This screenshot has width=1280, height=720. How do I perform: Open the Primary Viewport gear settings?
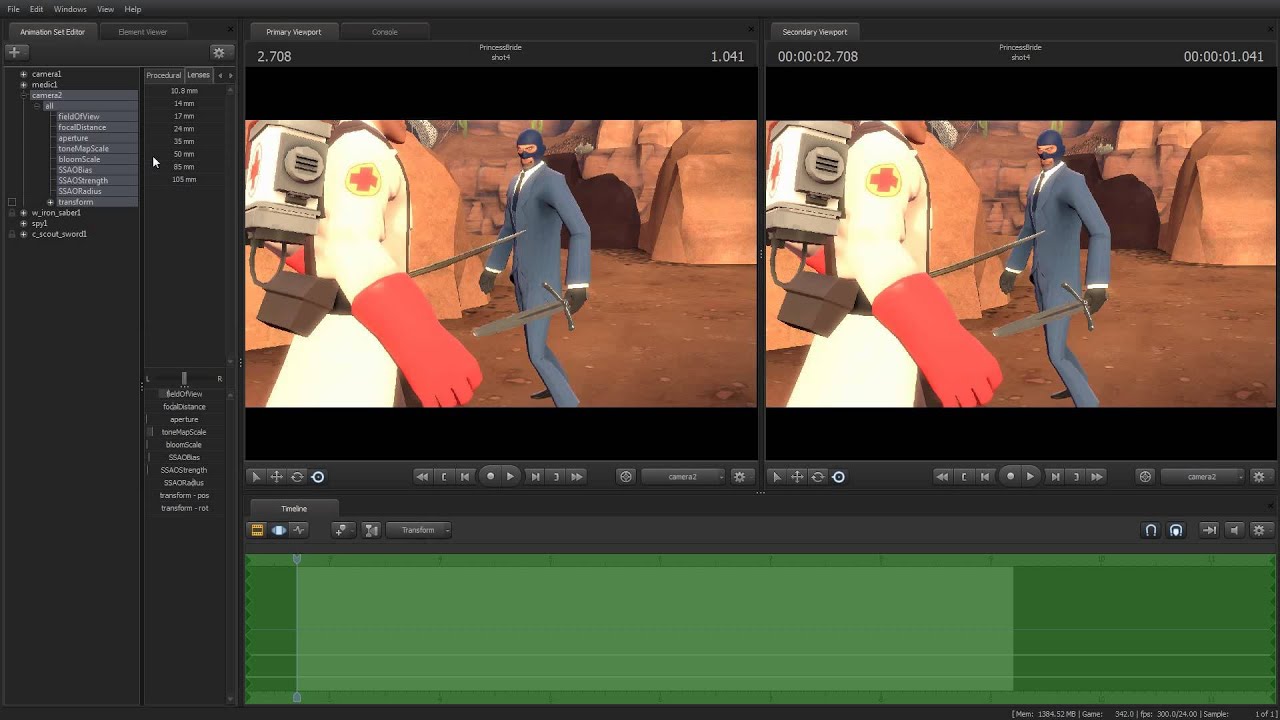pos(739,477)
